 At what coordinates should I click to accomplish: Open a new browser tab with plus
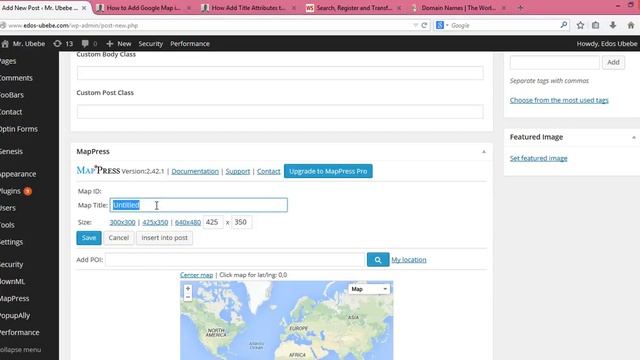(x=520, y=8)
